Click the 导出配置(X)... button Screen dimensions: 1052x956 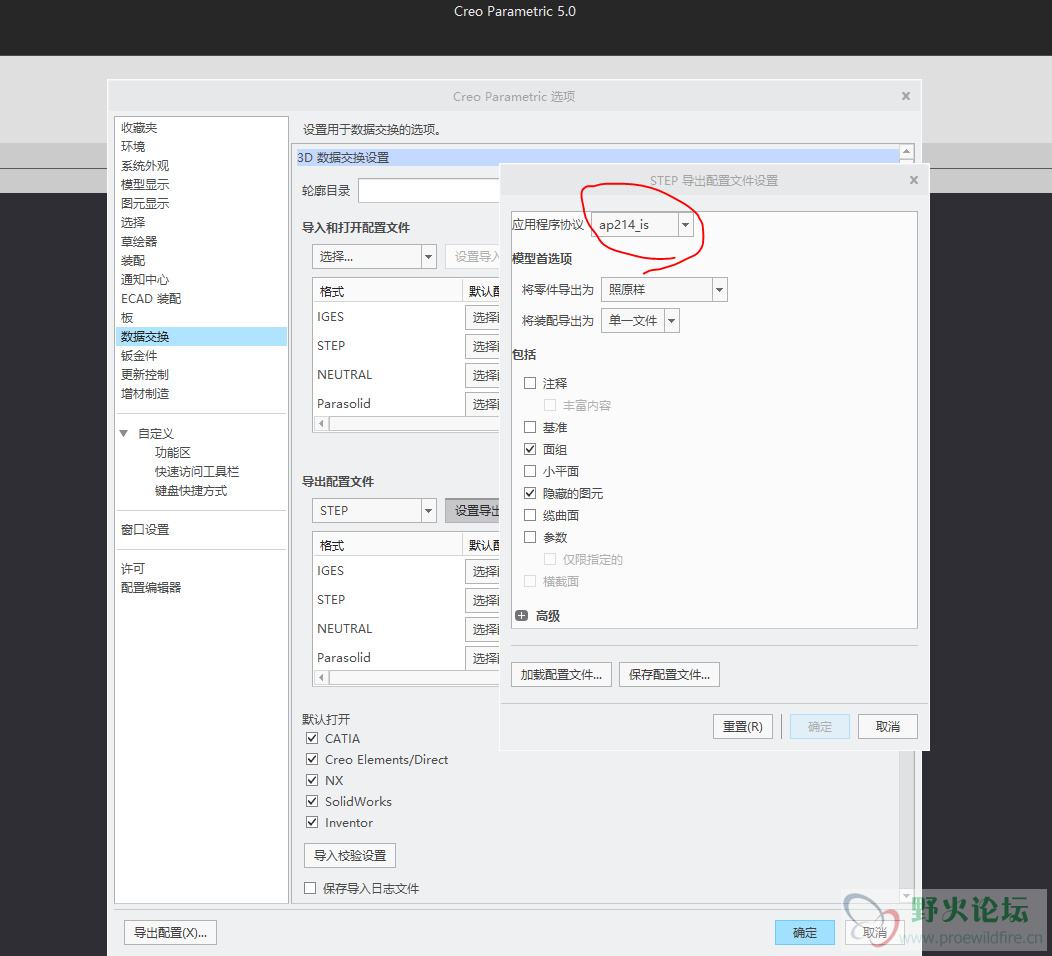click(x=170, y=933)
